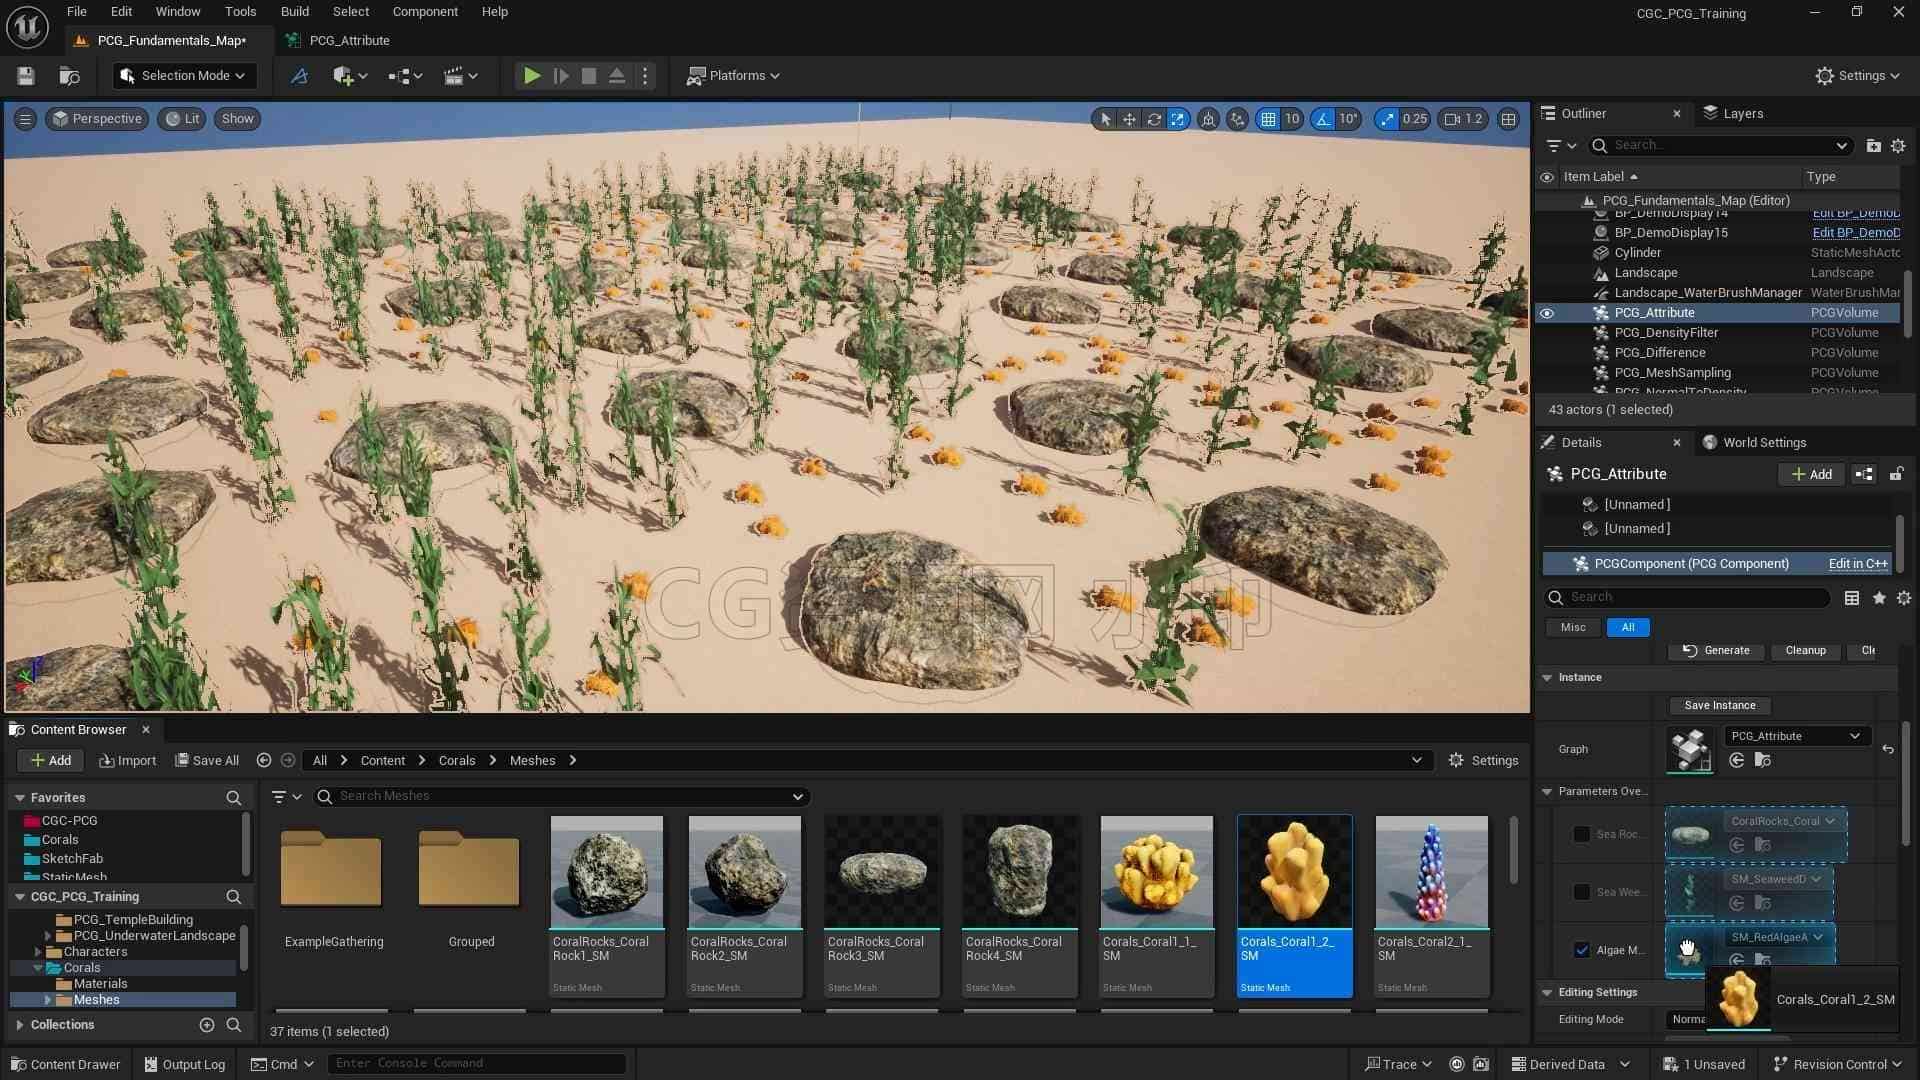Enable the Sea Weed parameter override checkbox
1920x1080 pixels.
click(x=1581, y=892)
